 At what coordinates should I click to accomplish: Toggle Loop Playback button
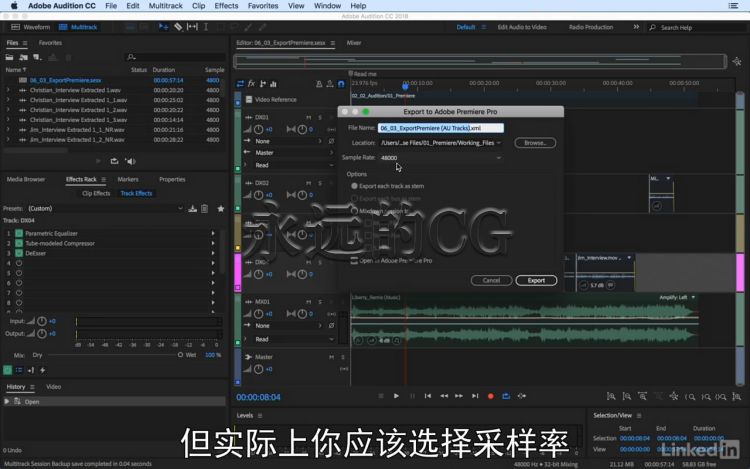click(x=506, y=396)
